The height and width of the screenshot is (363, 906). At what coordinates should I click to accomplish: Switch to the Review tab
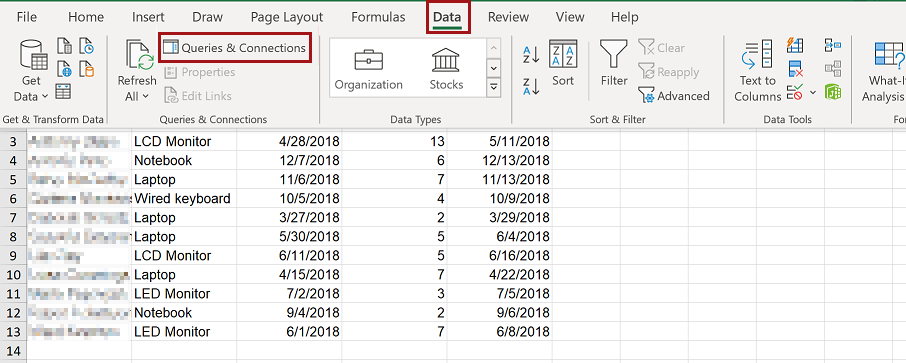tap(508, 17)
